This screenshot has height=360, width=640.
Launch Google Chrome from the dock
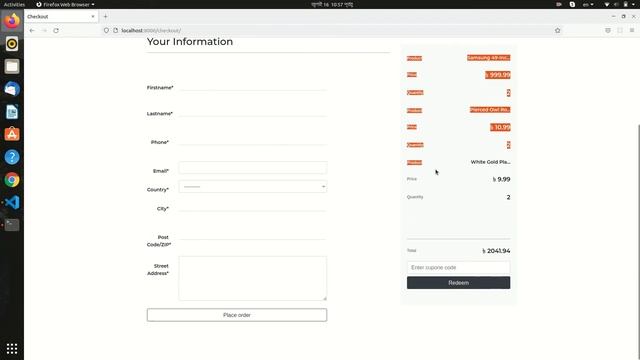point(12,180)
